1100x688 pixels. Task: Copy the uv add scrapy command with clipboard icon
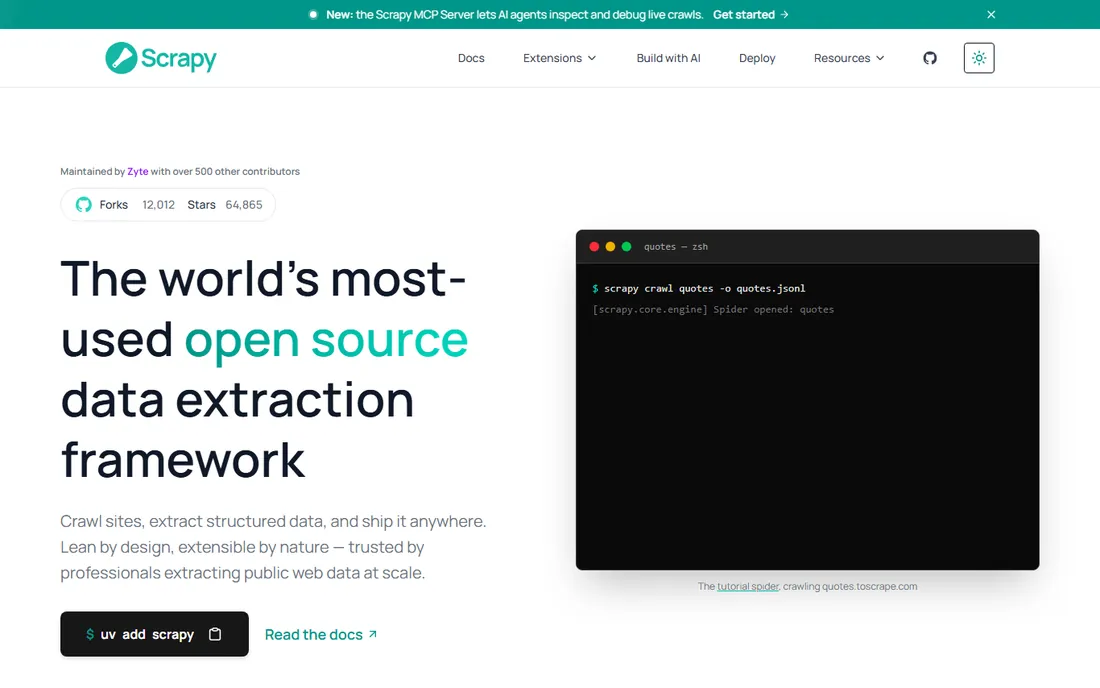(215, 634)
